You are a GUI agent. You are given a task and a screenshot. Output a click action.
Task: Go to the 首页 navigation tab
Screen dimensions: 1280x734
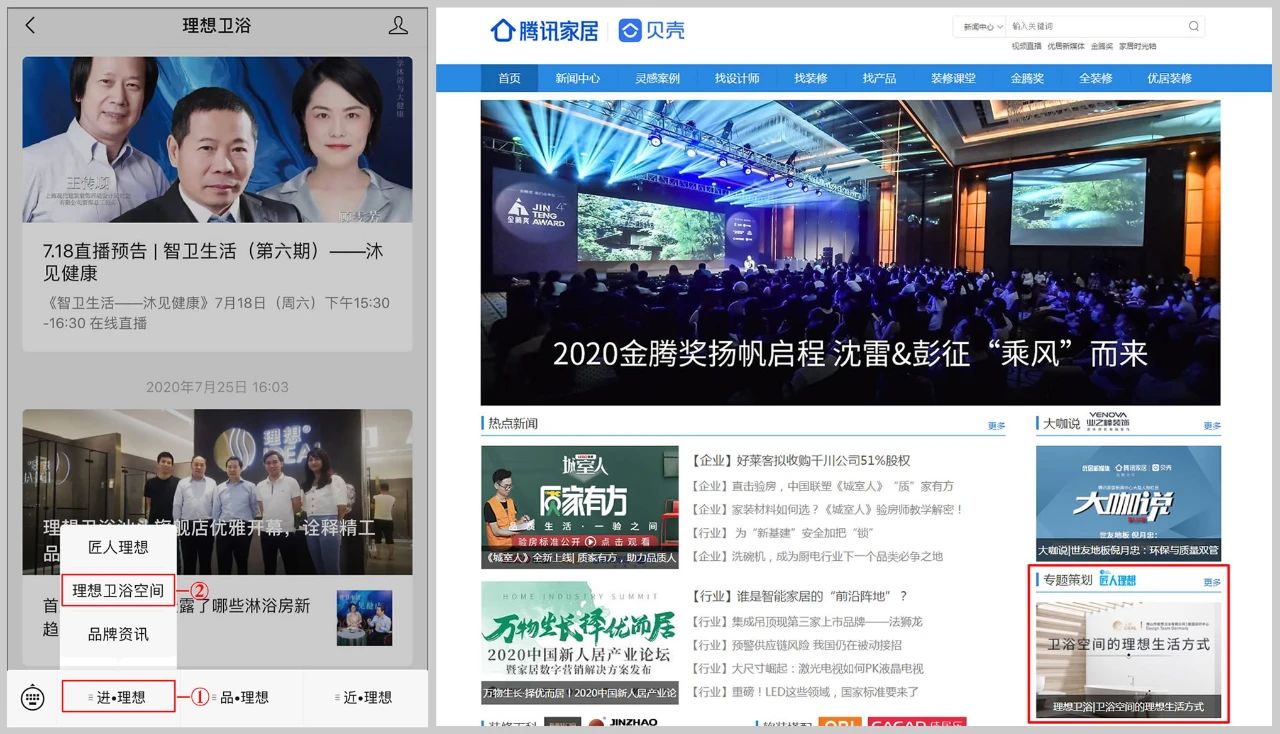pos(509,78)
